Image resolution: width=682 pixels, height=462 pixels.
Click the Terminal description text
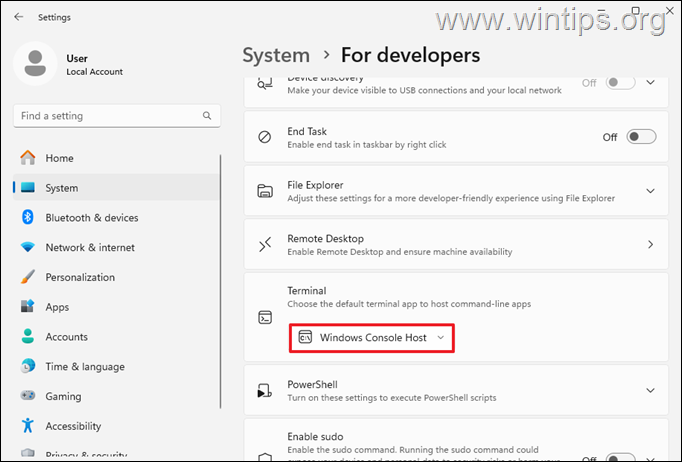409,304
